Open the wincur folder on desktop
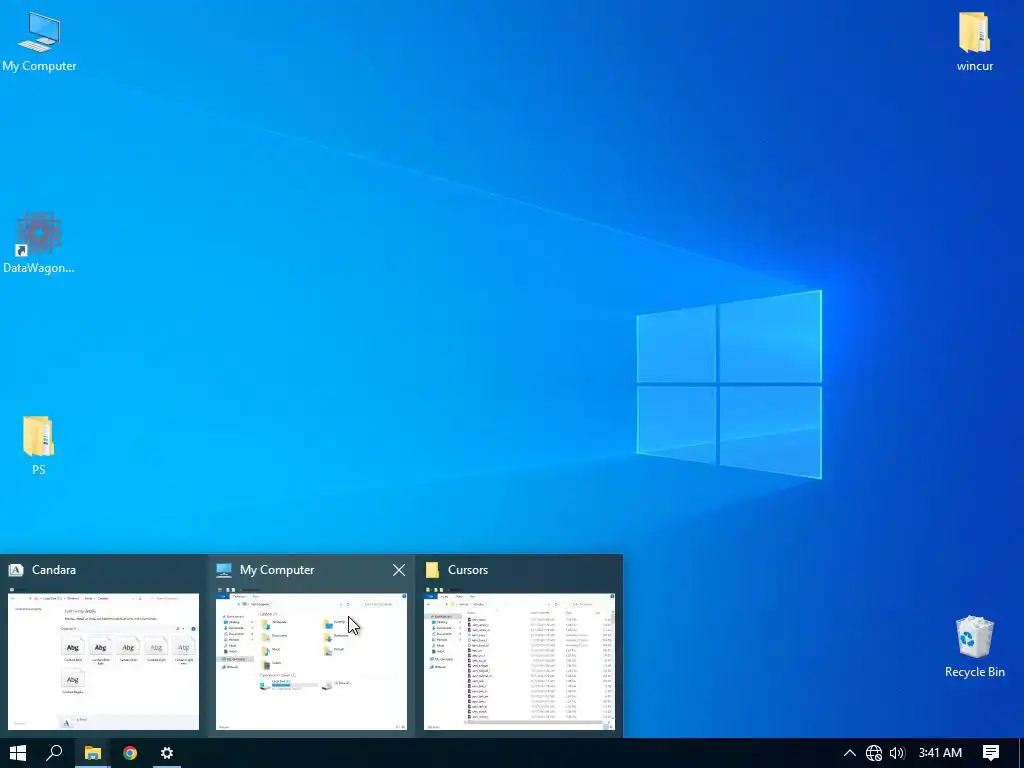The width and height of the screenshot is (1024, 768). tap(974, 42)
